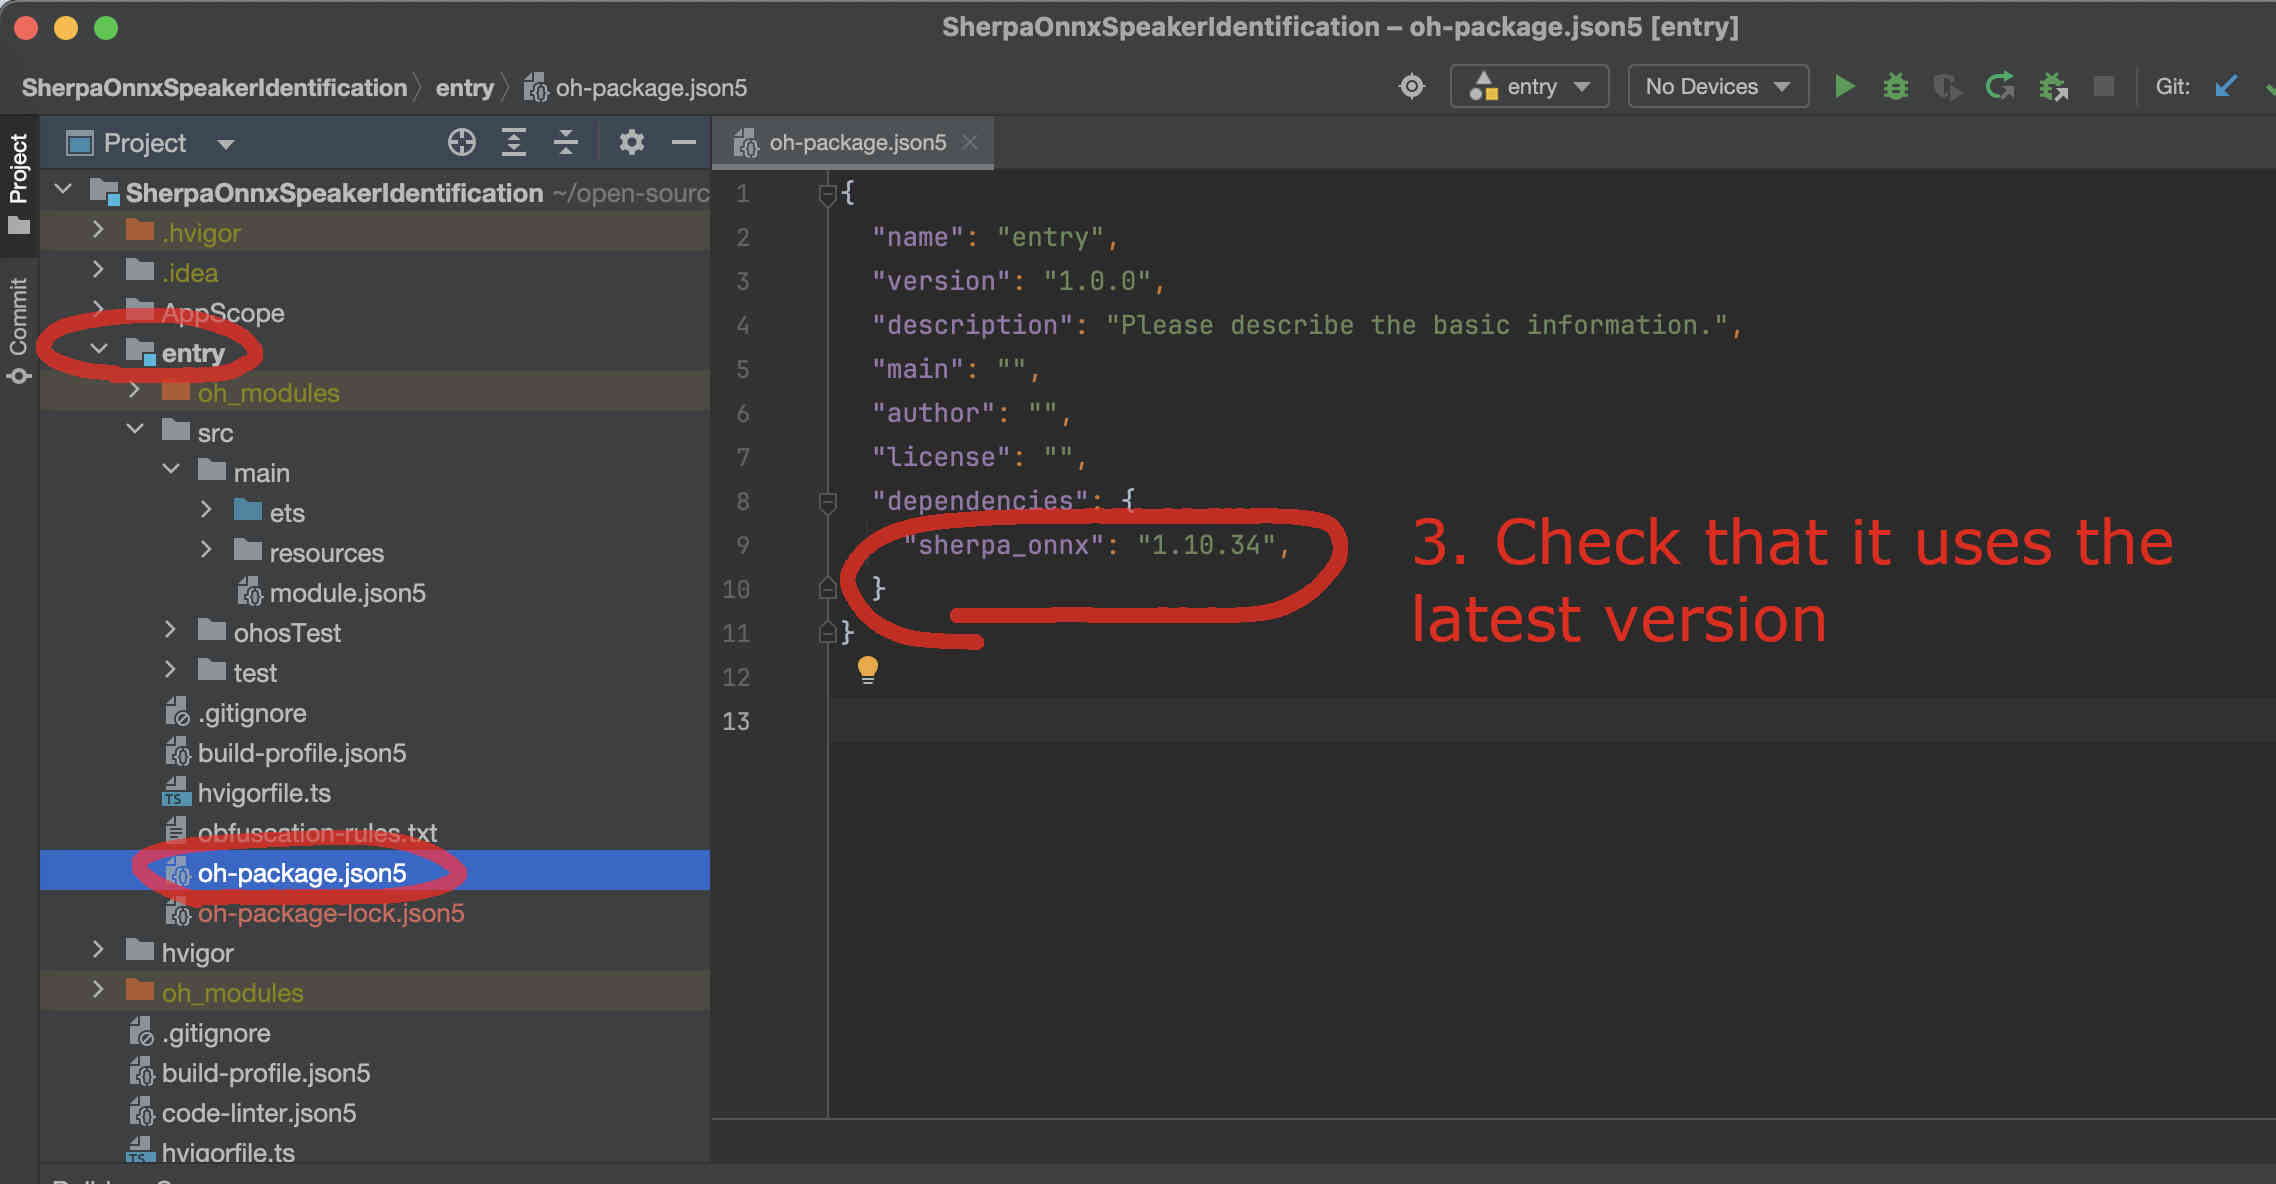Select root build-profile.json5 file
The image size is (2276, 1184).
click(x=266, y=1073)
